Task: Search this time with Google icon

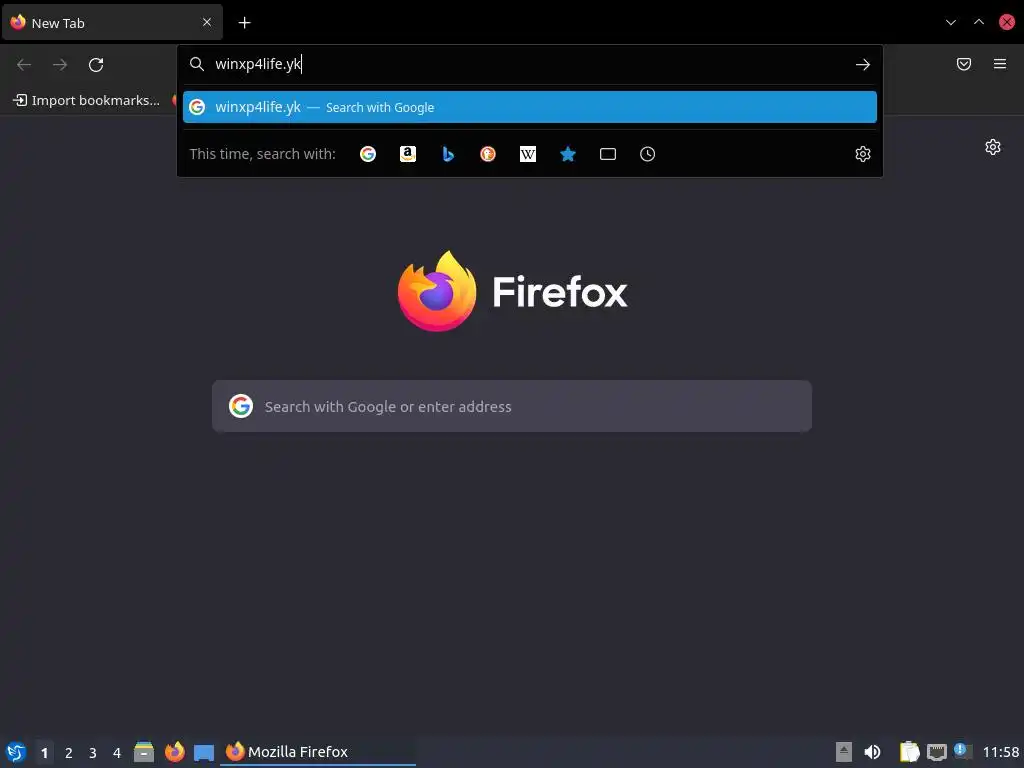Action: pos(368,154)
